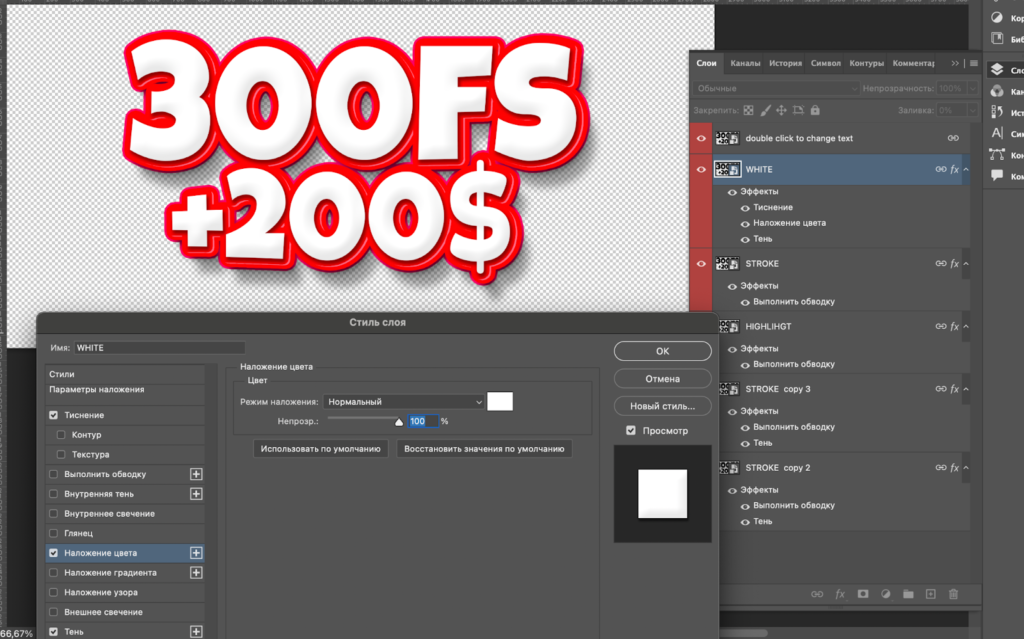Click the fx icon on STROKE layer
1024x639 pixels.
[954, 264]
